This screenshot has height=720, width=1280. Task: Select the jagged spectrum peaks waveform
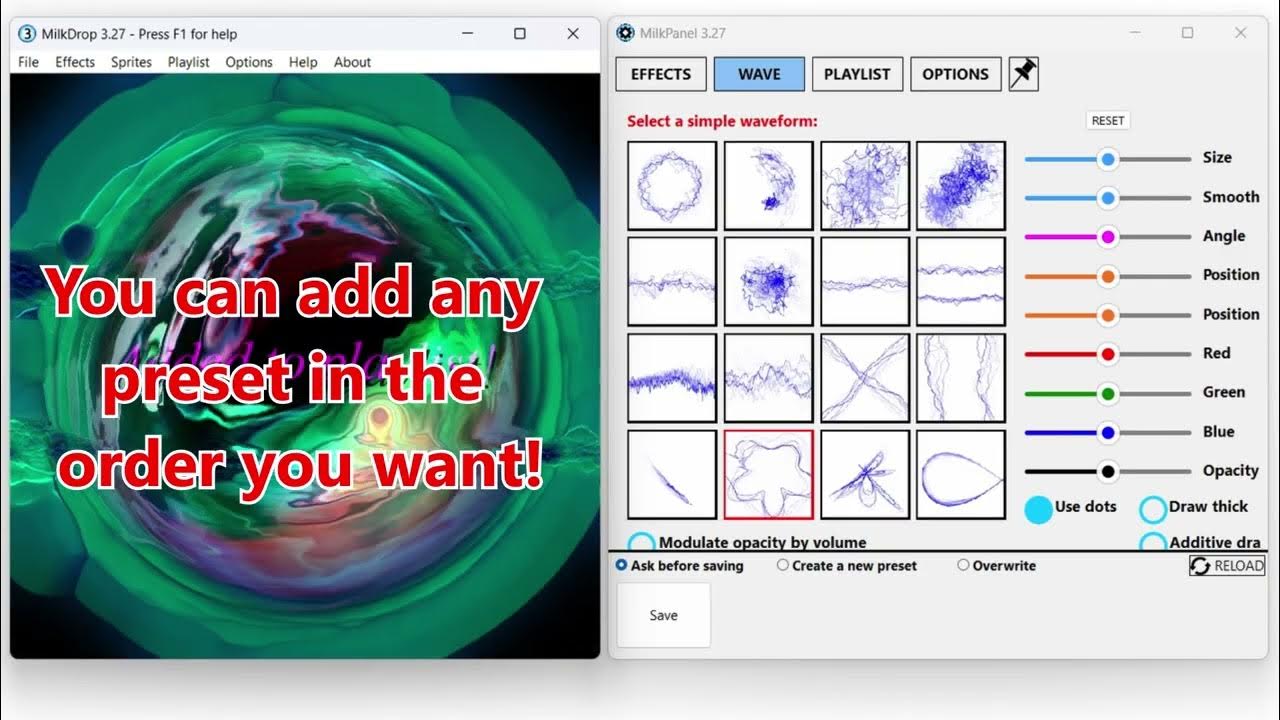(768, 378)
